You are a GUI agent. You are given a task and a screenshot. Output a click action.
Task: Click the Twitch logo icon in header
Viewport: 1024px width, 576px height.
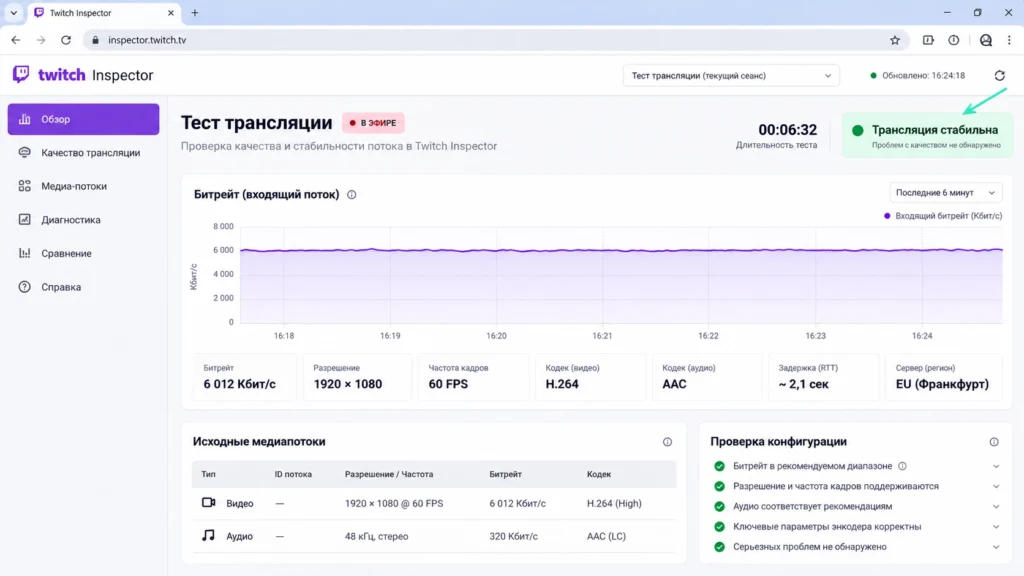21,74
